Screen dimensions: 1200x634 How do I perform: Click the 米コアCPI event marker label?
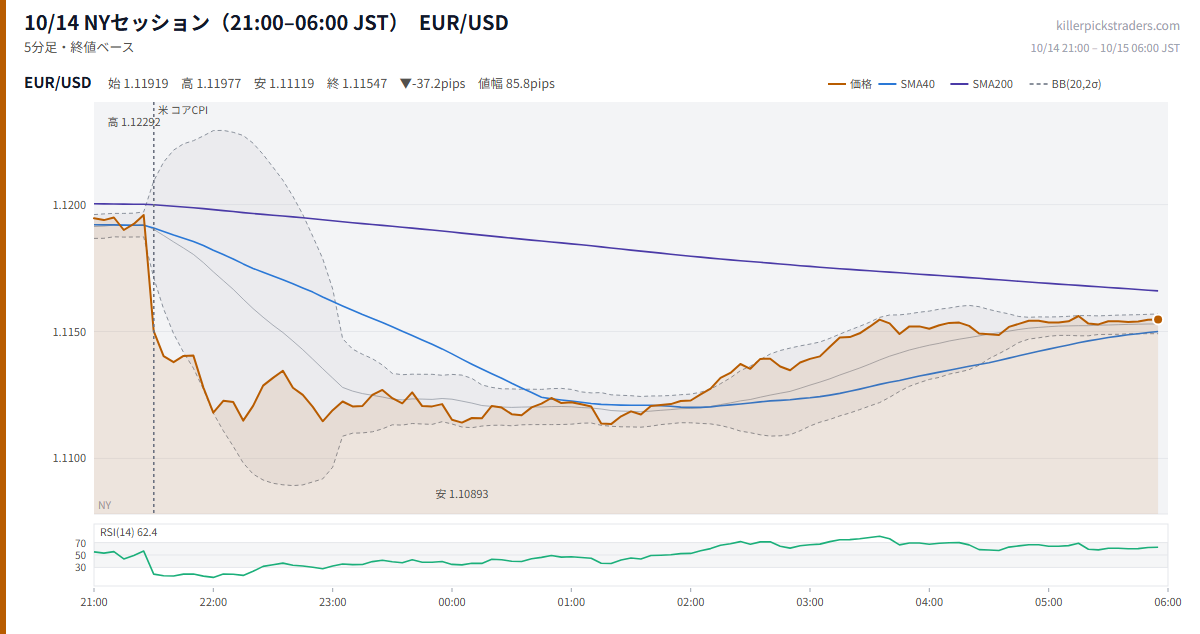pos(183,110)
